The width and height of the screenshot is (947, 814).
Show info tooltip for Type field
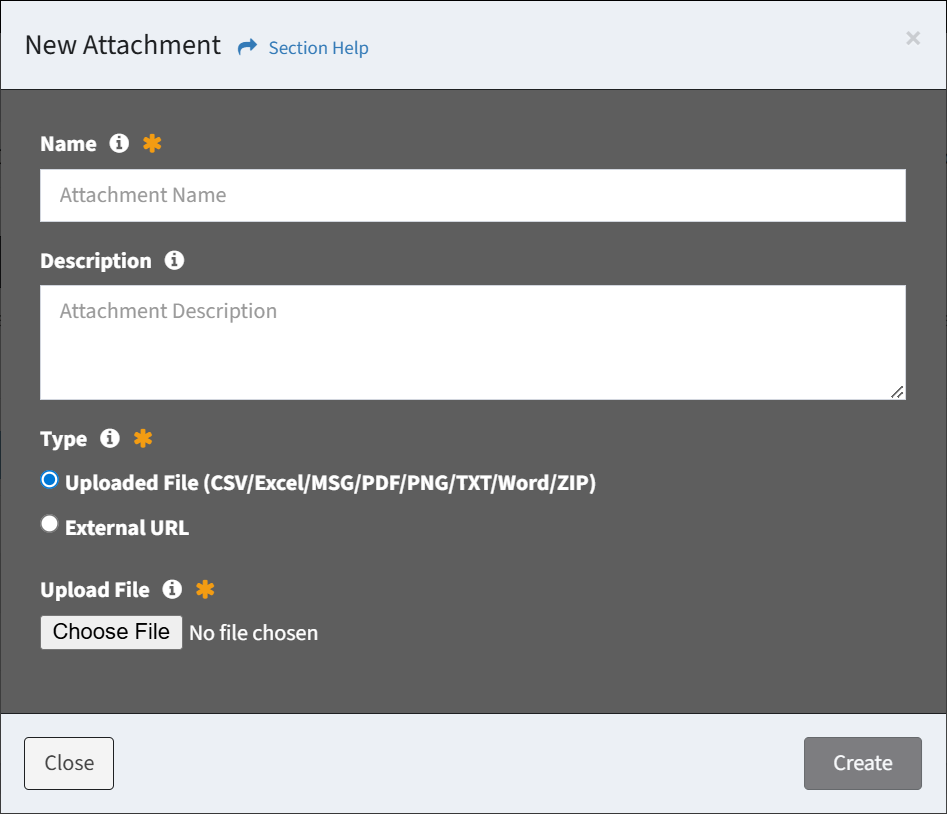[x=110, y=438]
